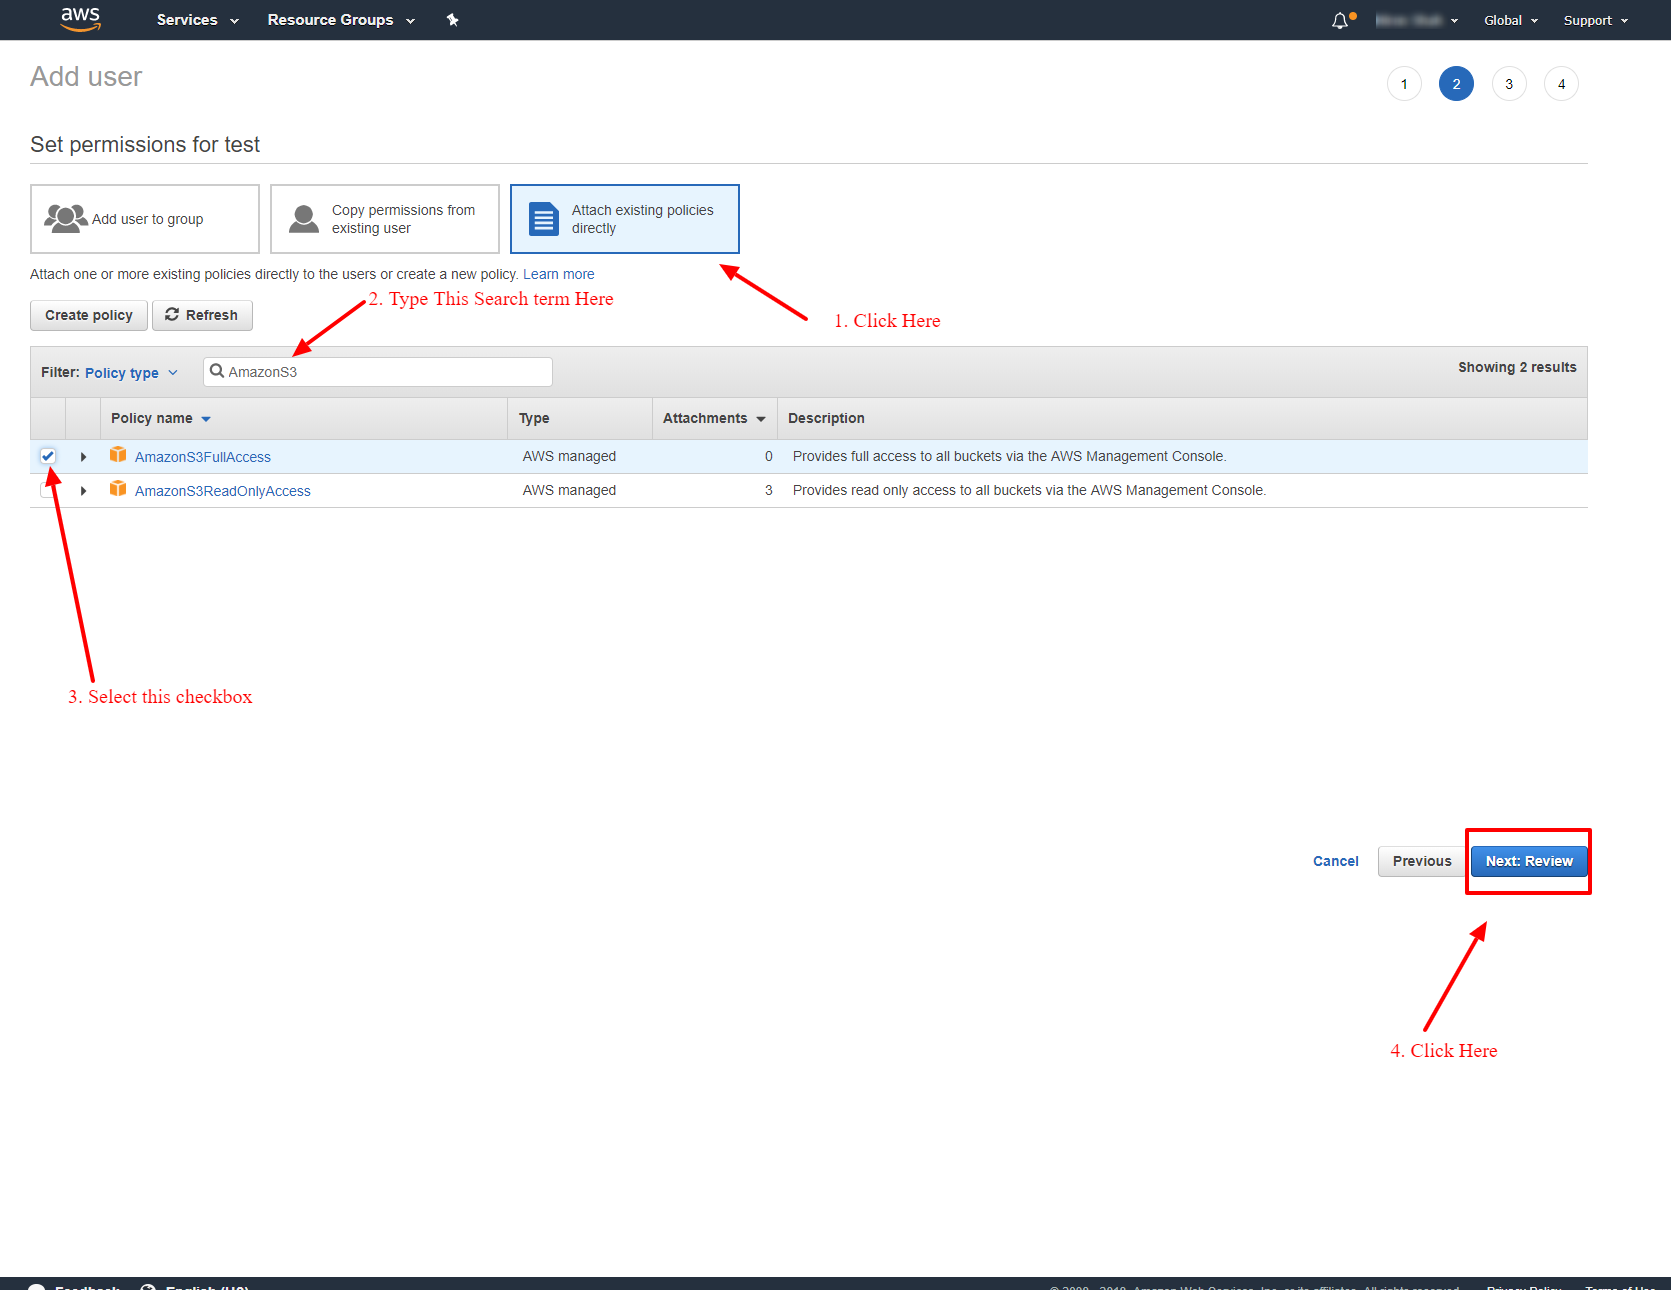Sort by Policy name column
Viewport: 1671px width, 1290px height.
pos(161,418)
